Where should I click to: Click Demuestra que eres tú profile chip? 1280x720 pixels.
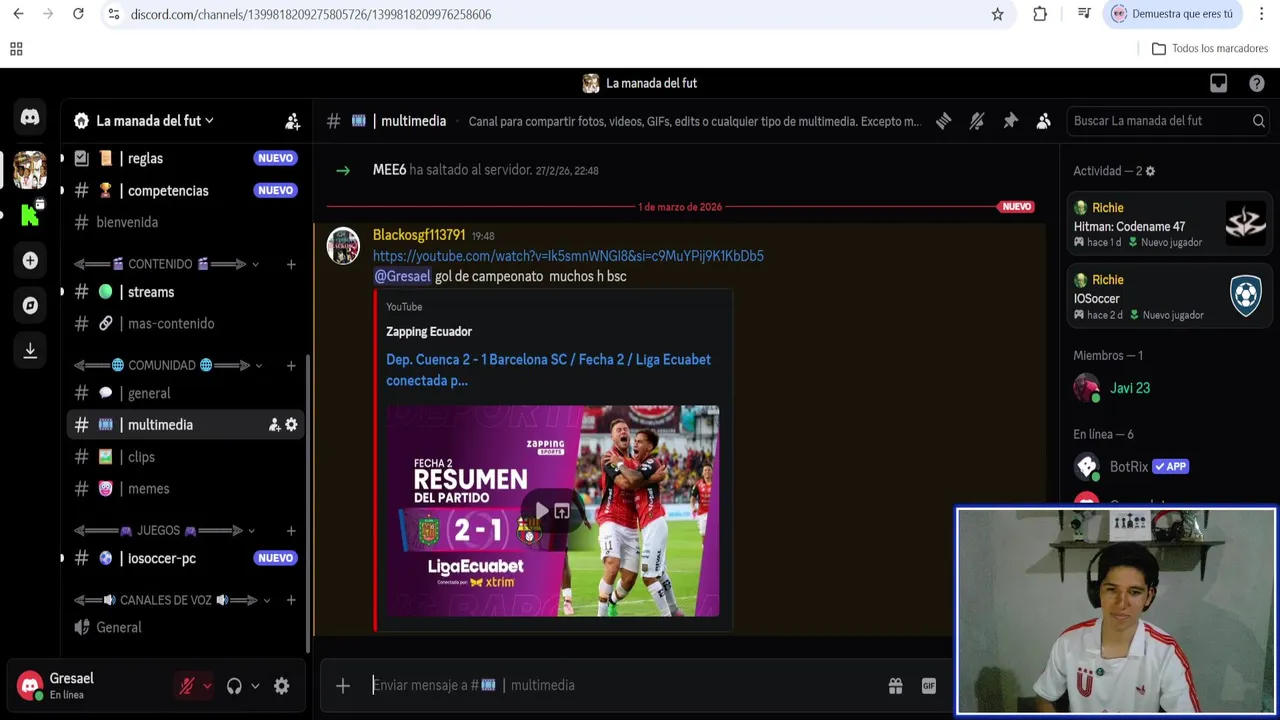[x=1172, y=14]
